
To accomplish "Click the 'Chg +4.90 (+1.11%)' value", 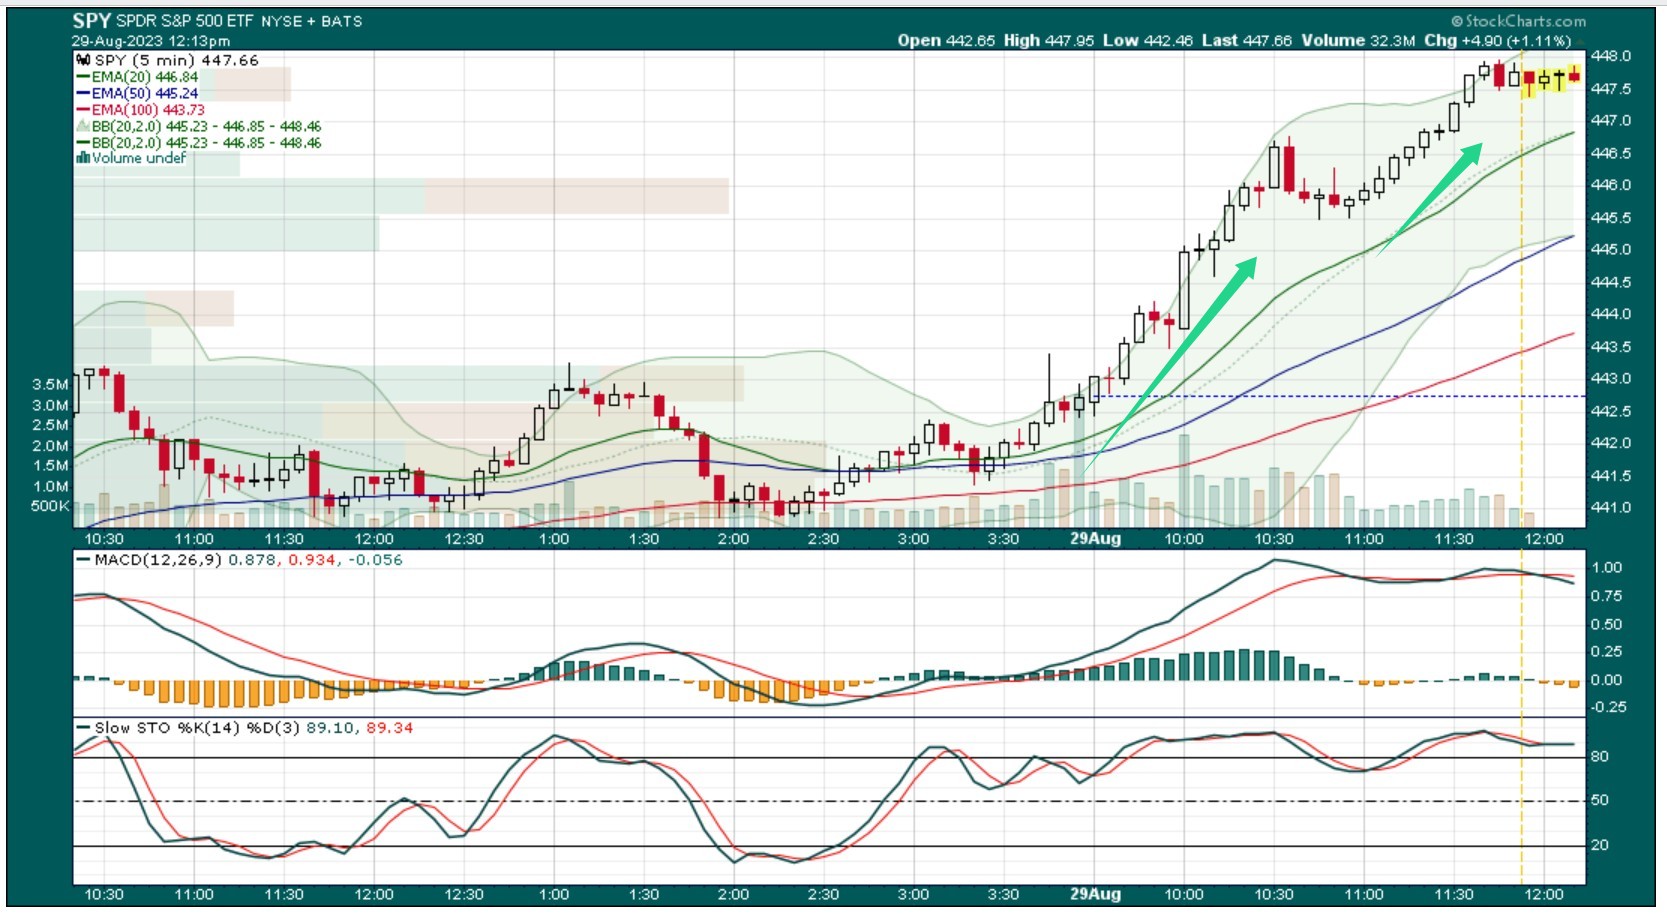I will (x=1497, y=41).
